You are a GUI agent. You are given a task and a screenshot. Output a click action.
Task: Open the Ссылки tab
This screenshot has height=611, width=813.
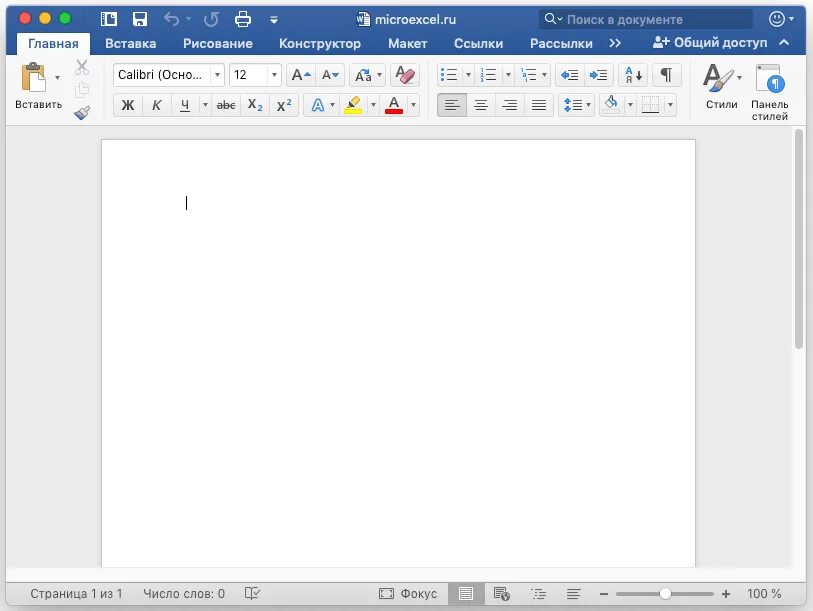[x=479, y=43]
